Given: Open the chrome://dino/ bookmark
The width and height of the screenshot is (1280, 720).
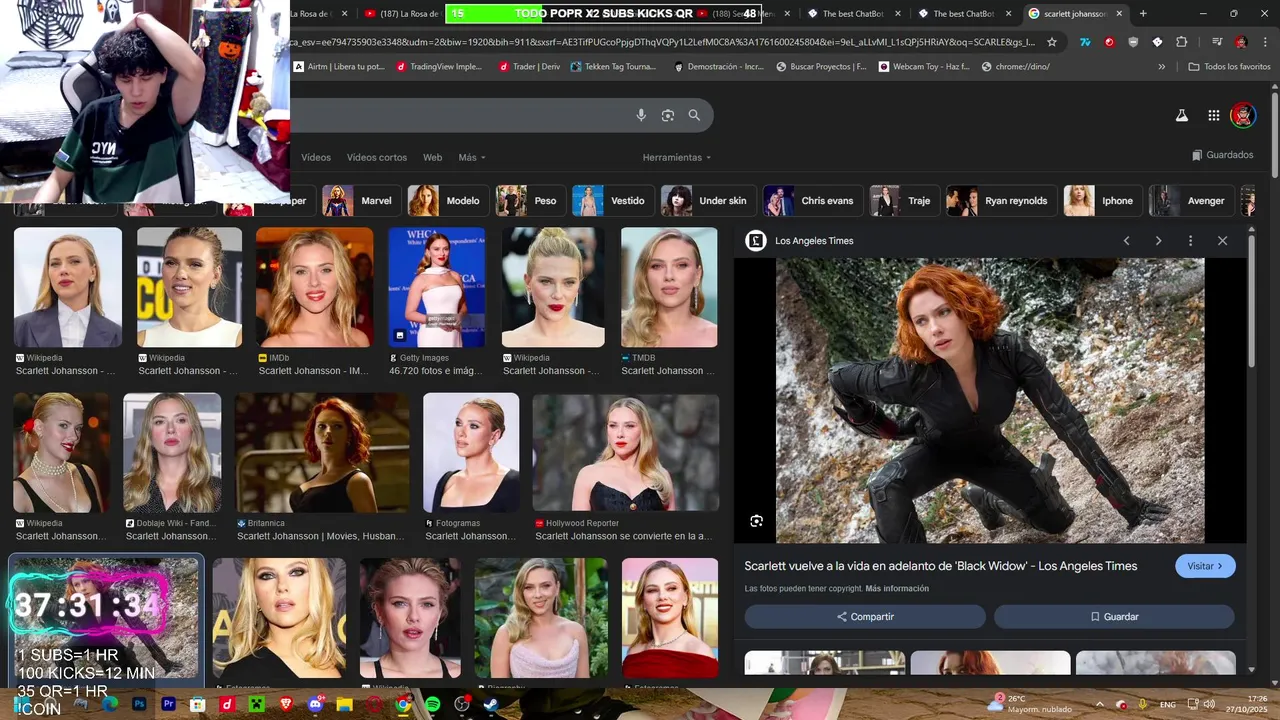Looking at the screenshot, I should click(1016, 66).
